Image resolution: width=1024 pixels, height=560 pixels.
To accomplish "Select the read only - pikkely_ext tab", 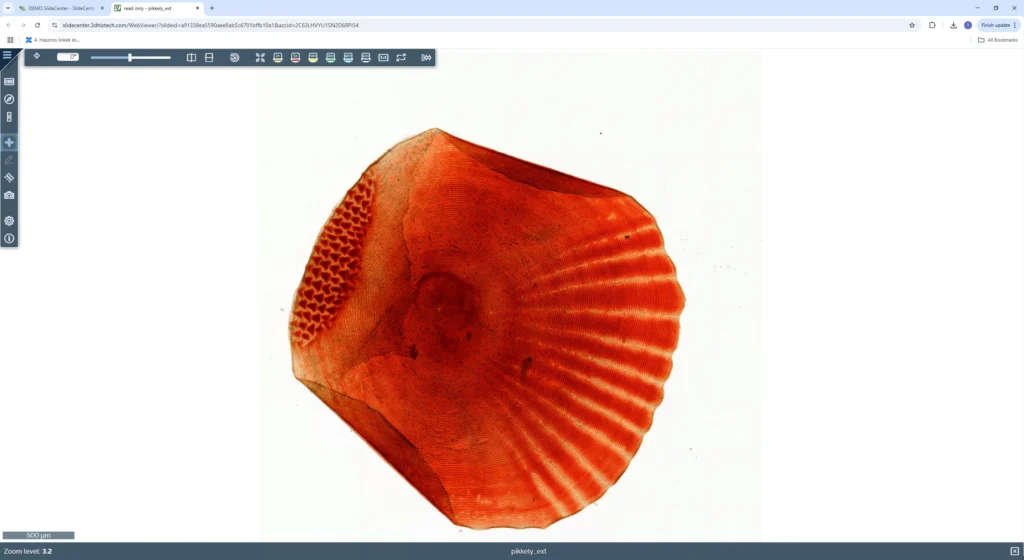I will pyautogui.click(x=157, y=8).
